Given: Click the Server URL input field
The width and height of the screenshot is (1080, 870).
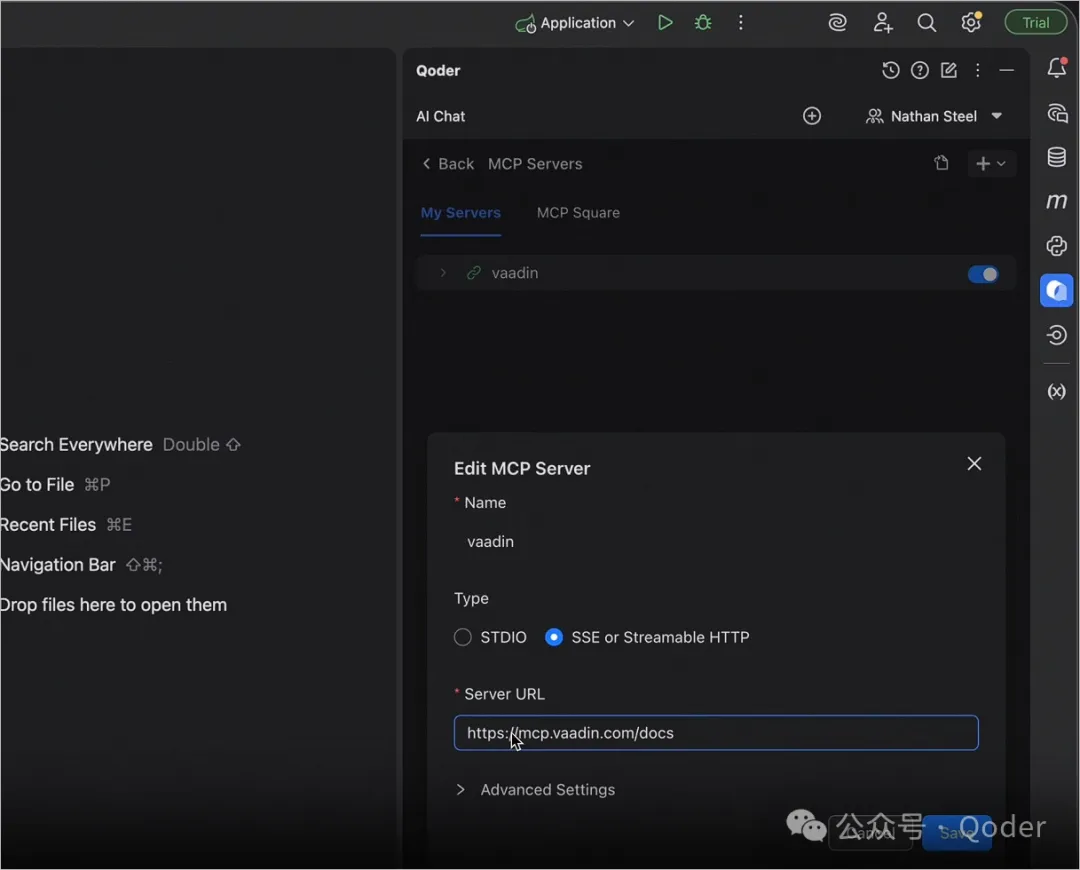Looking at the screenshot, I should click(x=716, y=733).
